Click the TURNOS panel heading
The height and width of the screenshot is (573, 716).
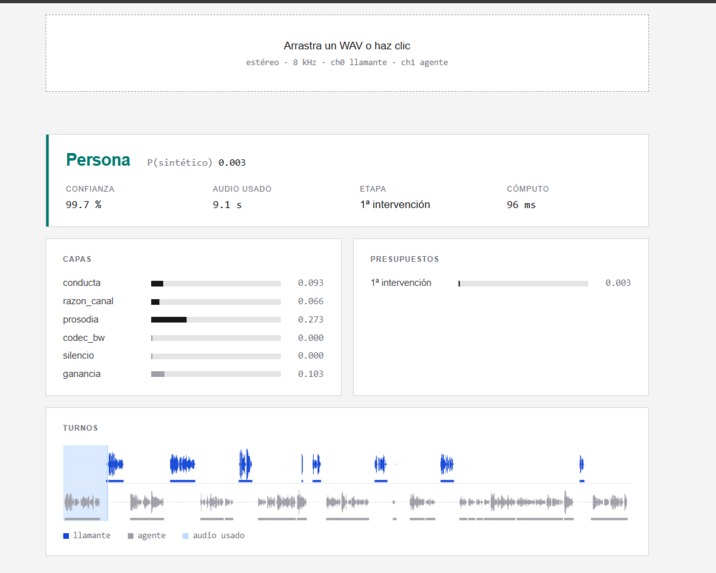[80, 428]
